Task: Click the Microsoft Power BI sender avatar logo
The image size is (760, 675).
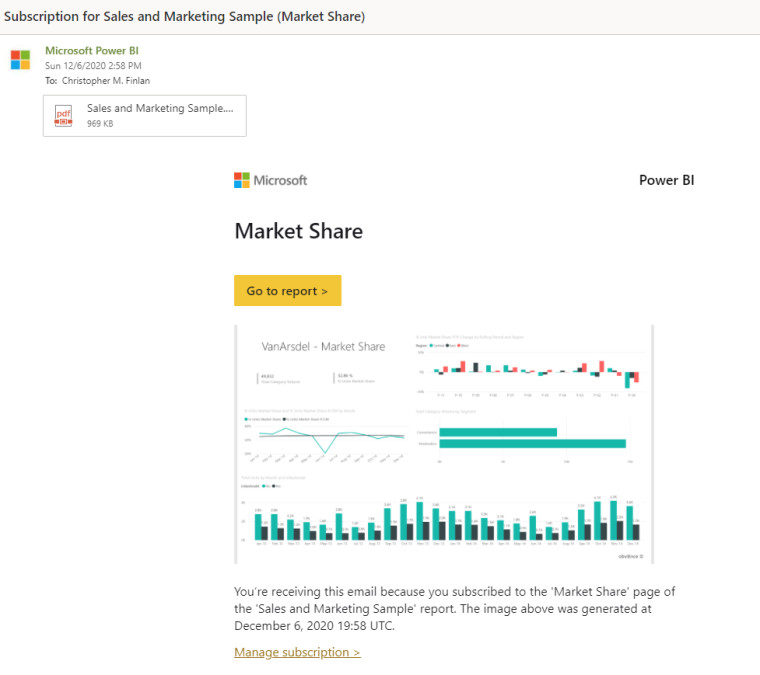Action: [x=20, y=60]
